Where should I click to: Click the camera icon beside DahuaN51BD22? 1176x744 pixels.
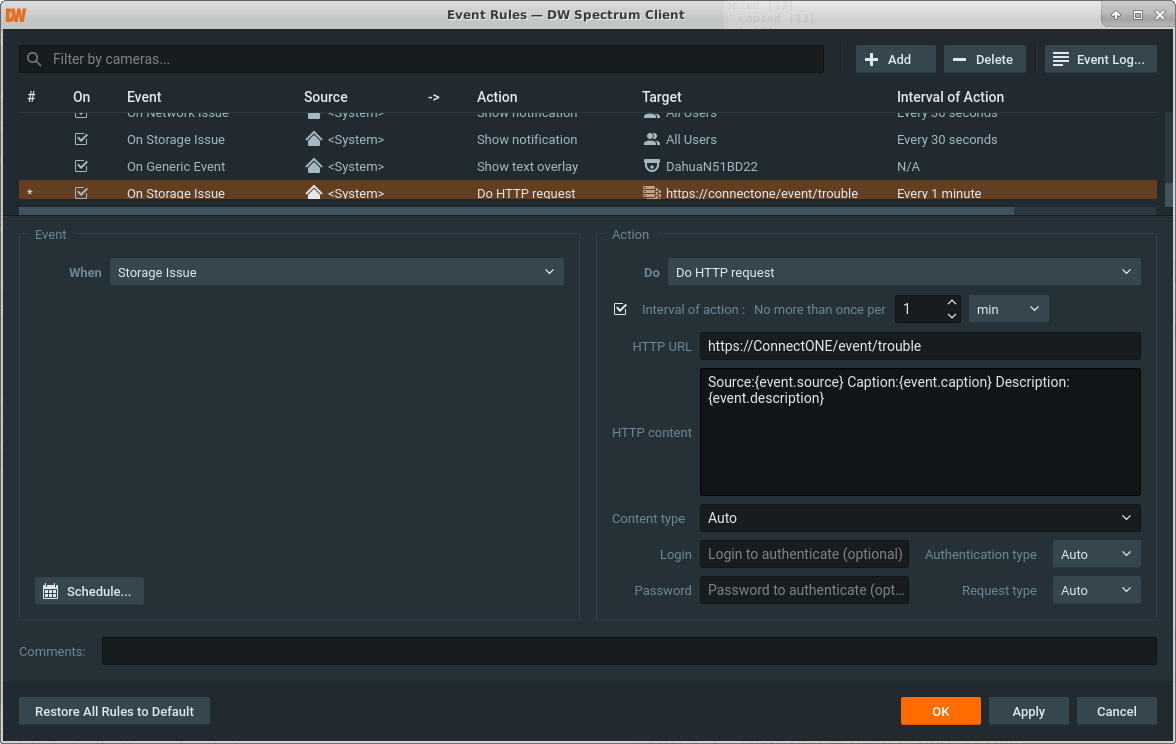(x=651, y=166)
